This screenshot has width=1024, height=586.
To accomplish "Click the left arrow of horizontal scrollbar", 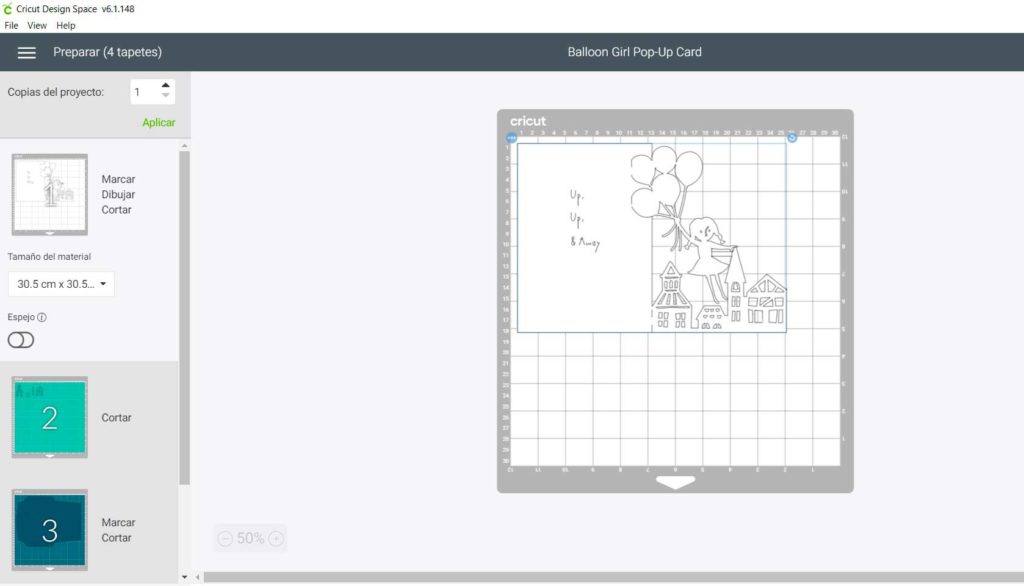I will click(197, 577).
